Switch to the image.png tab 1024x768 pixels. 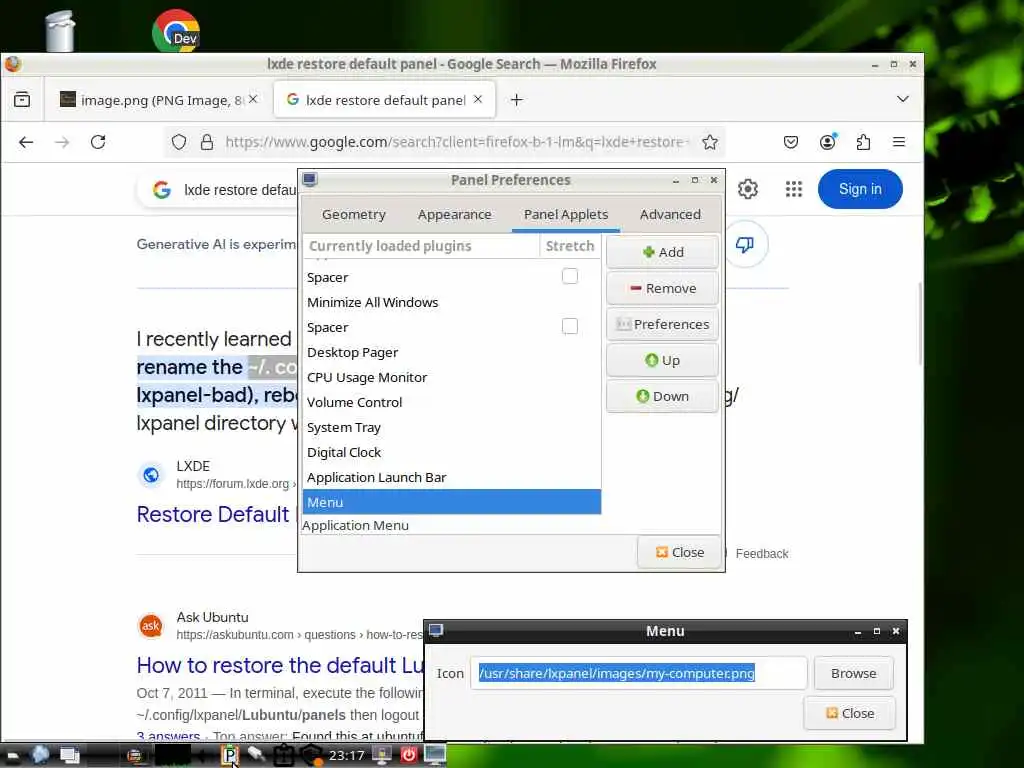click(153, 100)
